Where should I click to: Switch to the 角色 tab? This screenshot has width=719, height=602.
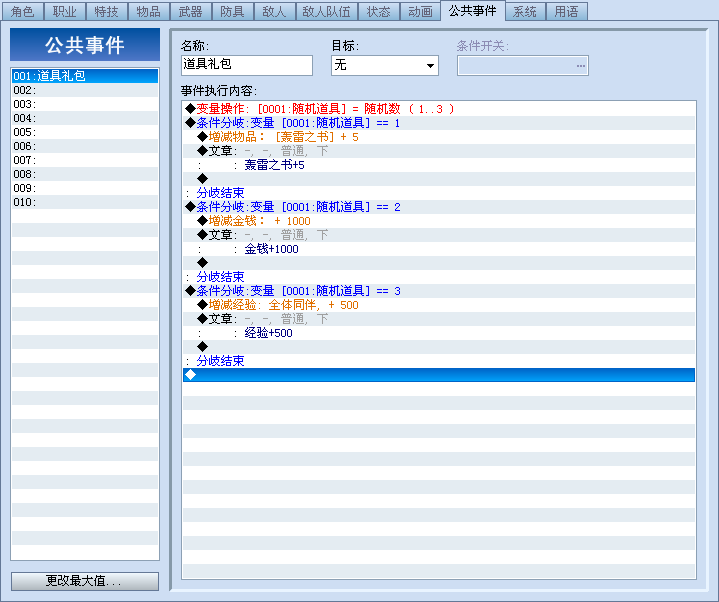tap(22, 11)
